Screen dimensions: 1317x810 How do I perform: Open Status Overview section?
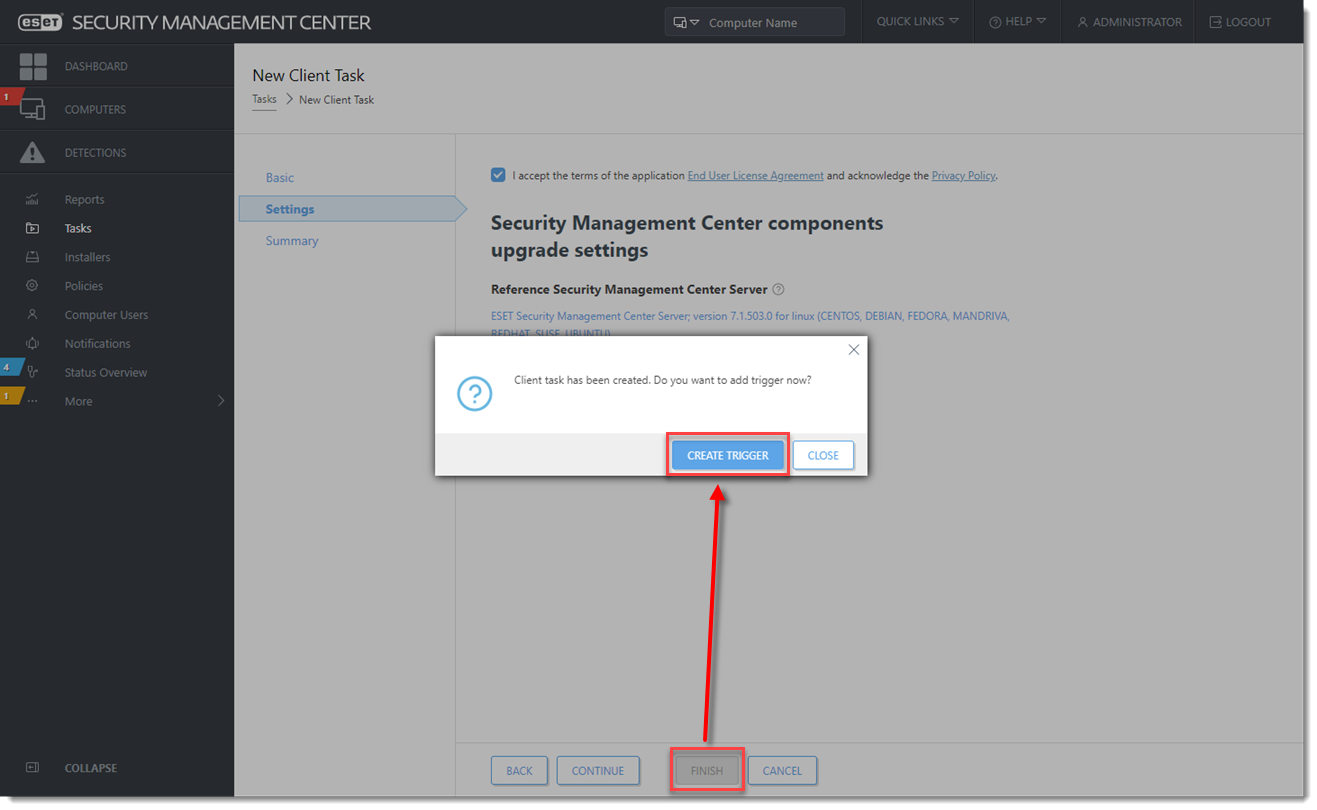pos(106,373)
